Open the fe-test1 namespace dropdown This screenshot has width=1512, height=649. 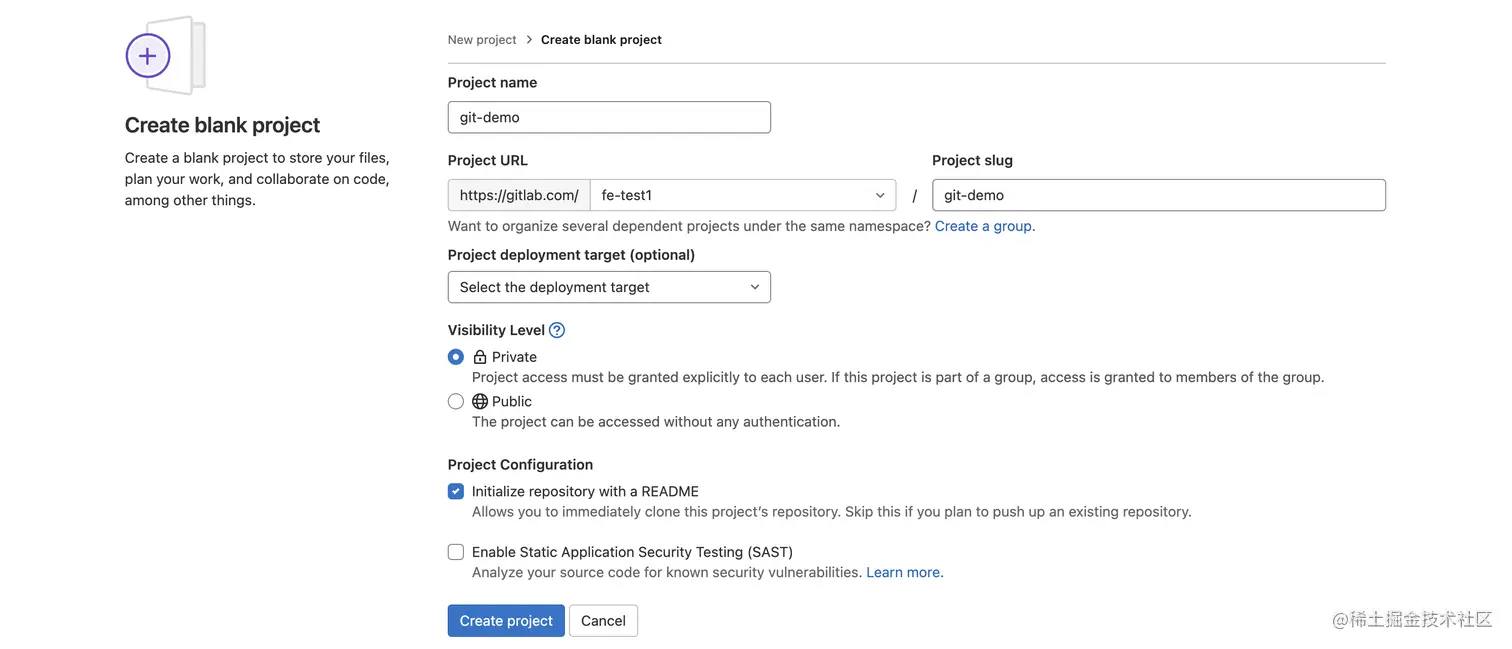[x=743, y=195]
